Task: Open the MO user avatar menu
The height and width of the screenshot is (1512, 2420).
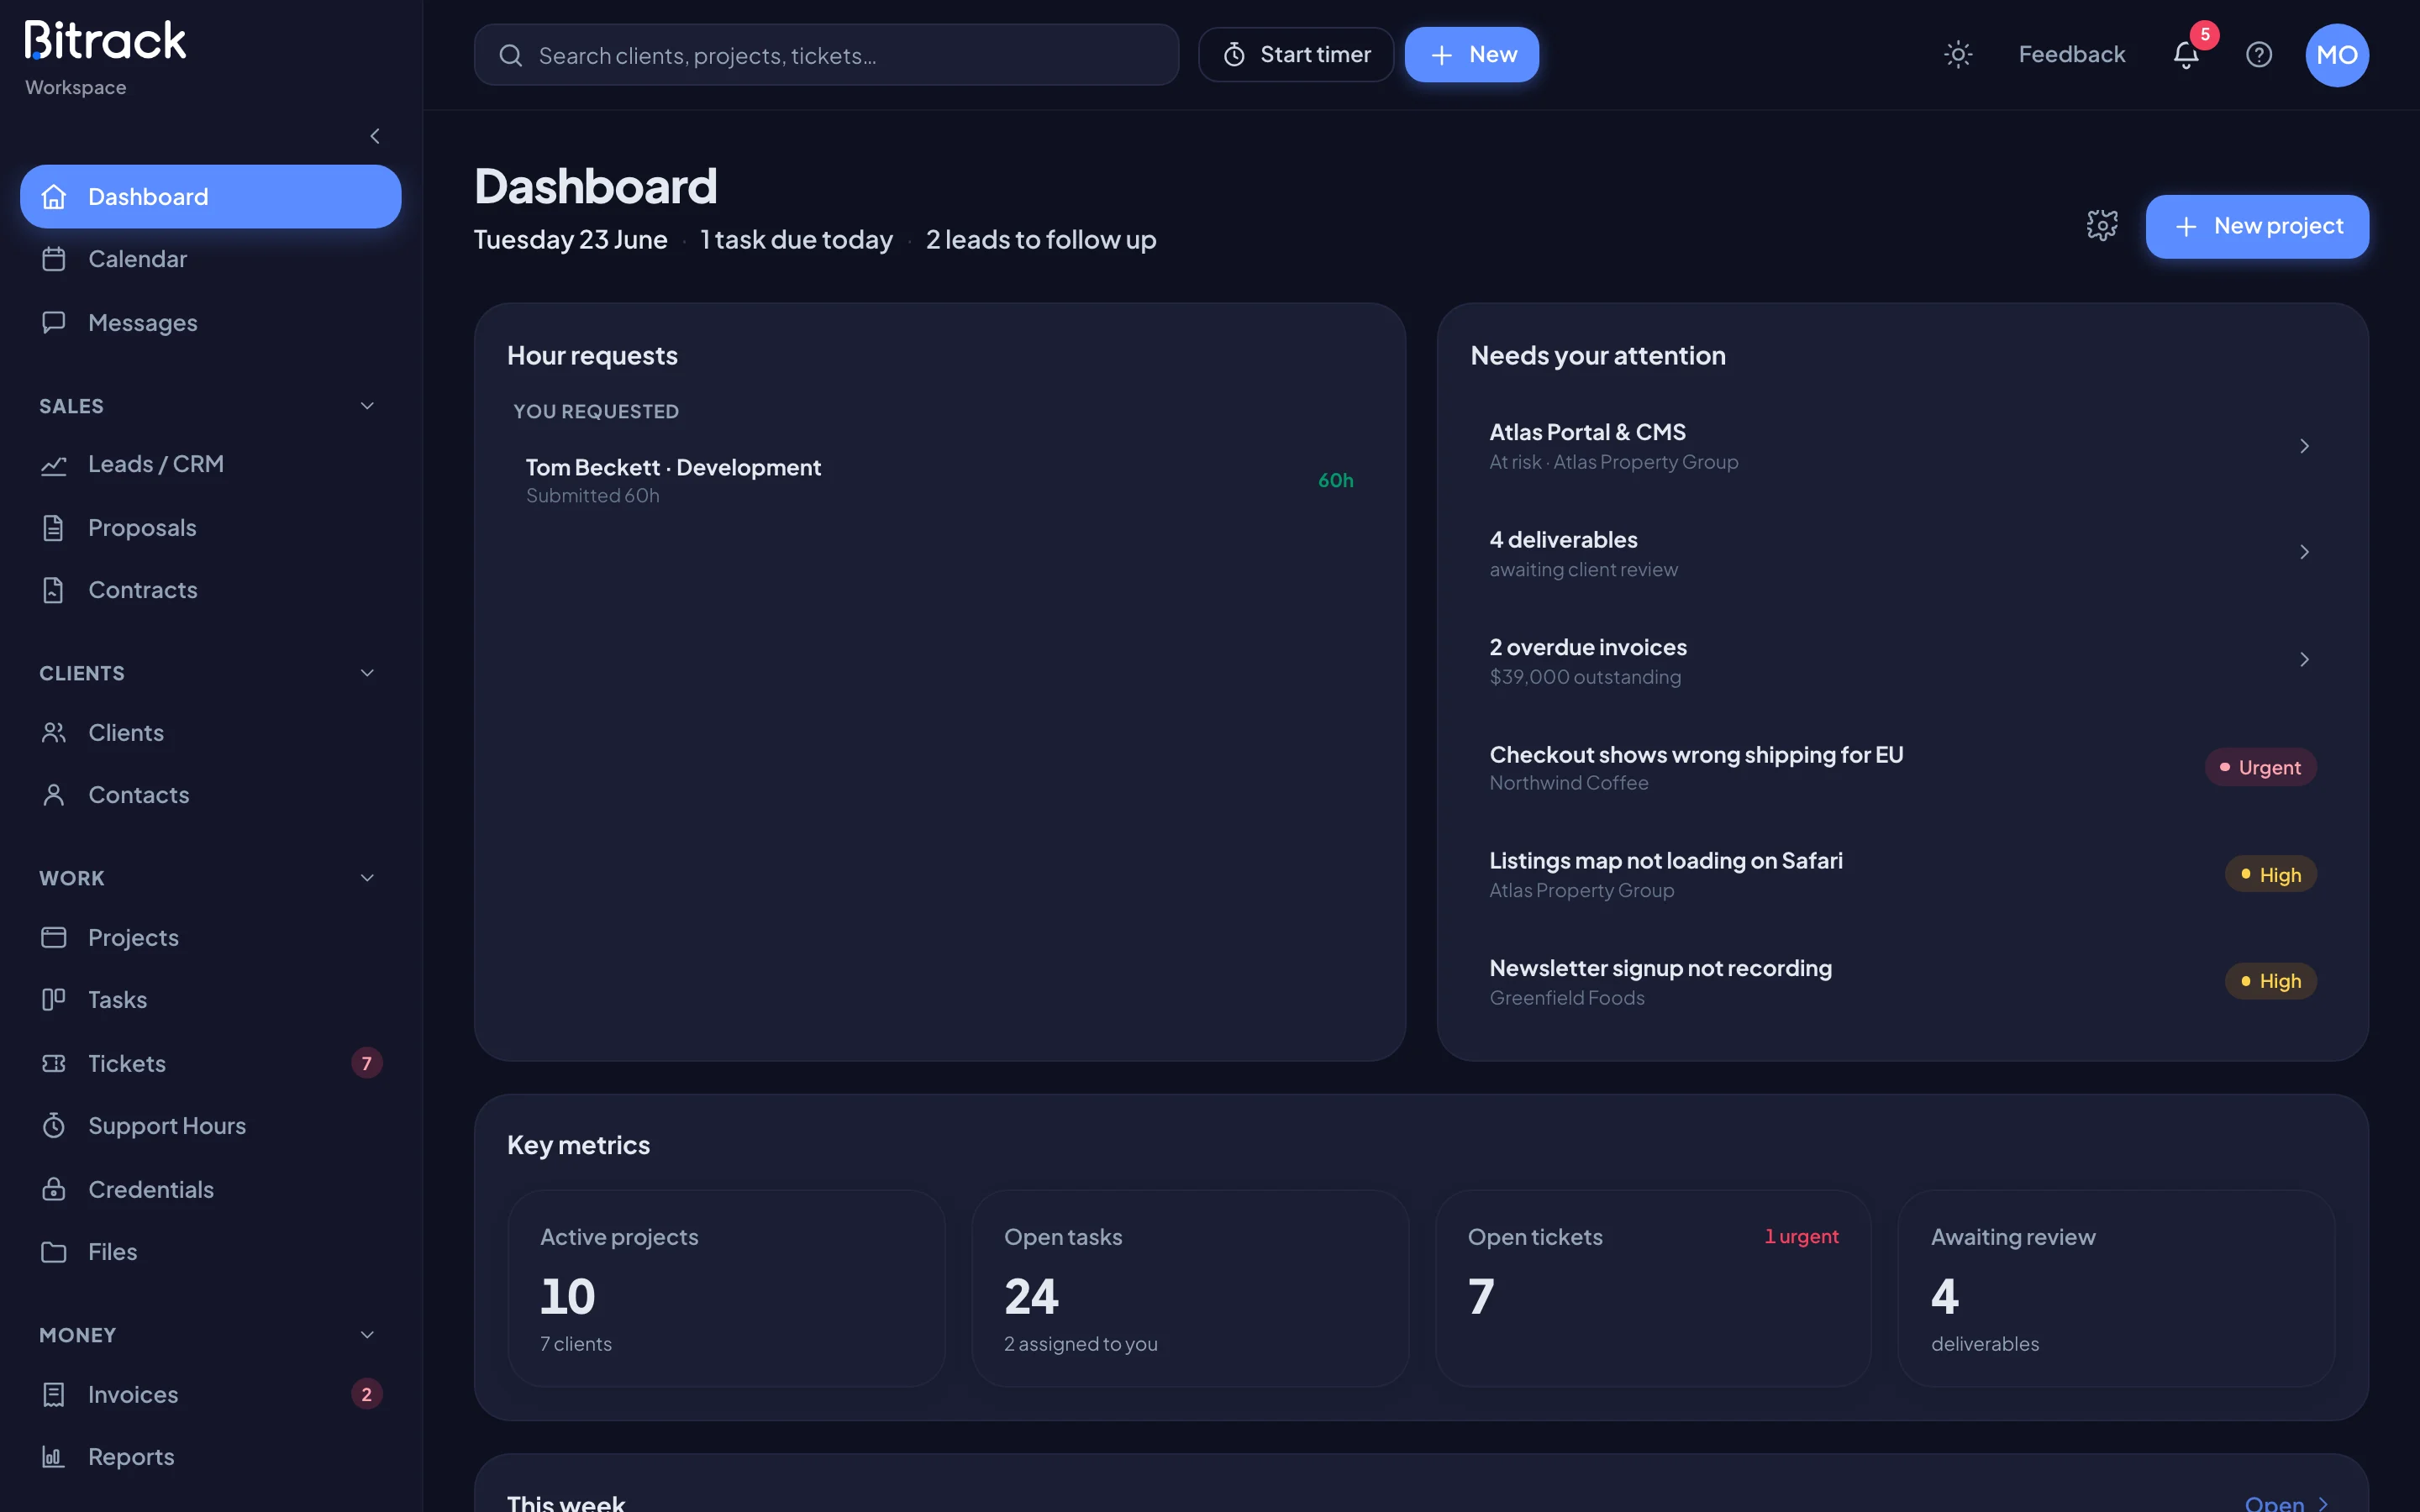Action: tap(2337, 54)
